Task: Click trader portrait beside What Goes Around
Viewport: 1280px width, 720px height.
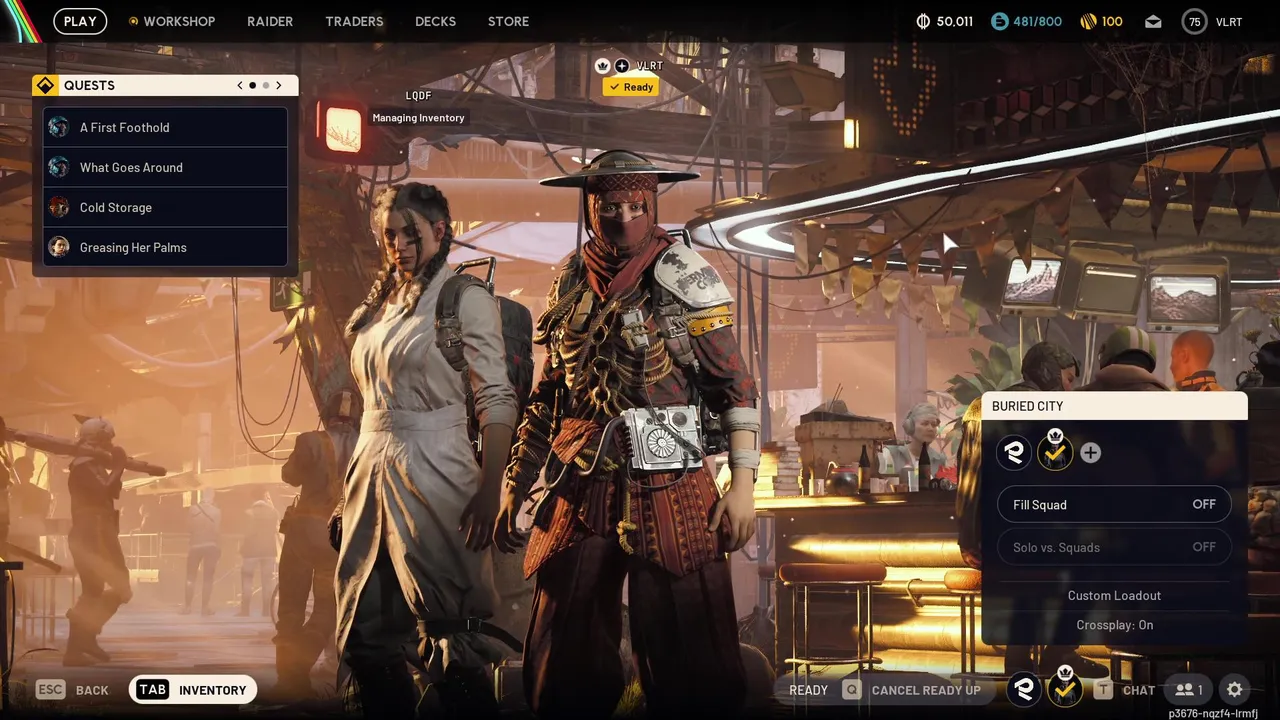Action: tap(59, 167)
